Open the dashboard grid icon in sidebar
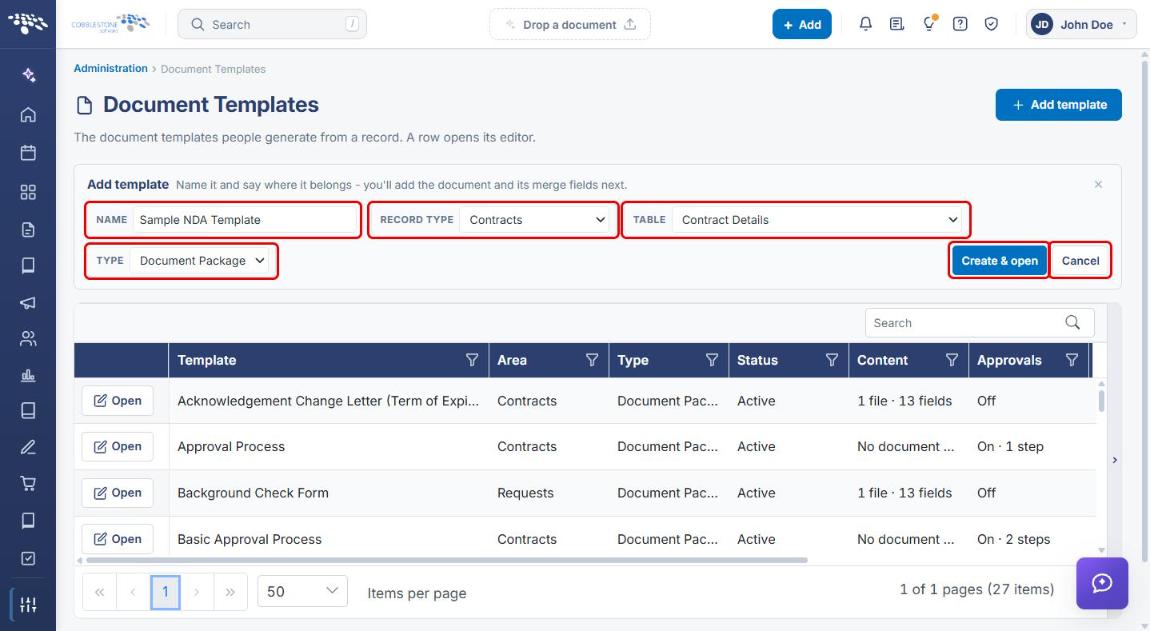The height and width of the screenshot is (631, 1150). click(28, 192)
